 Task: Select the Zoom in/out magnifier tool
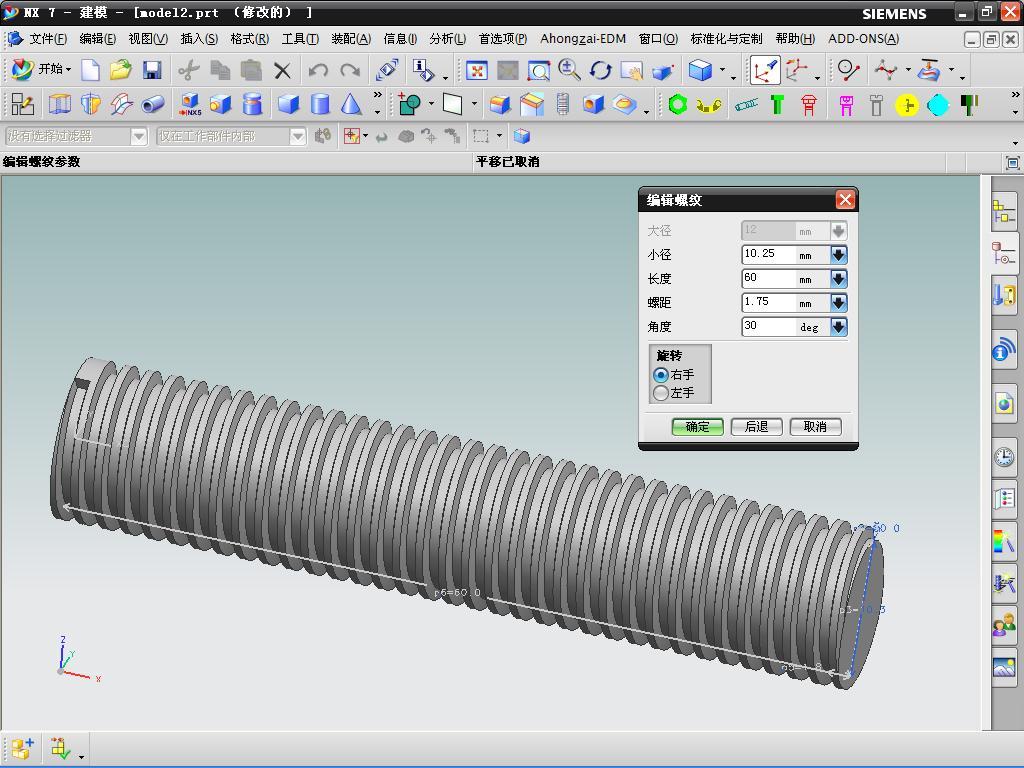coord(569,70)
